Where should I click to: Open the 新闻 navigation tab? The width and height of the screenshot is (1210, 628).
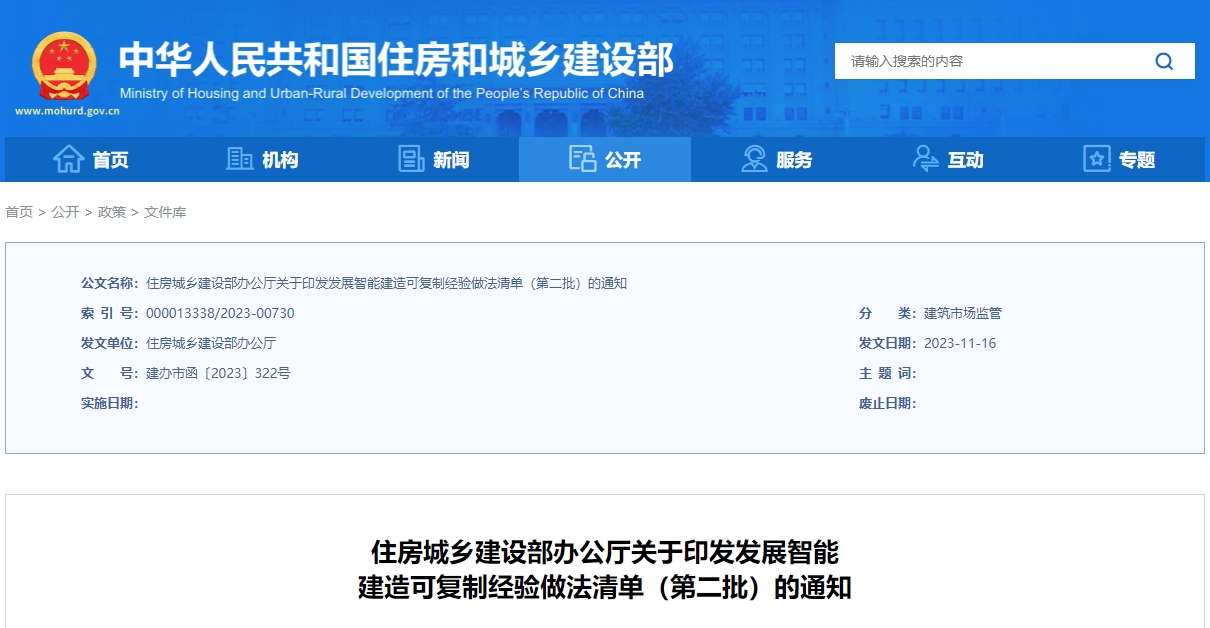[433, 160]
